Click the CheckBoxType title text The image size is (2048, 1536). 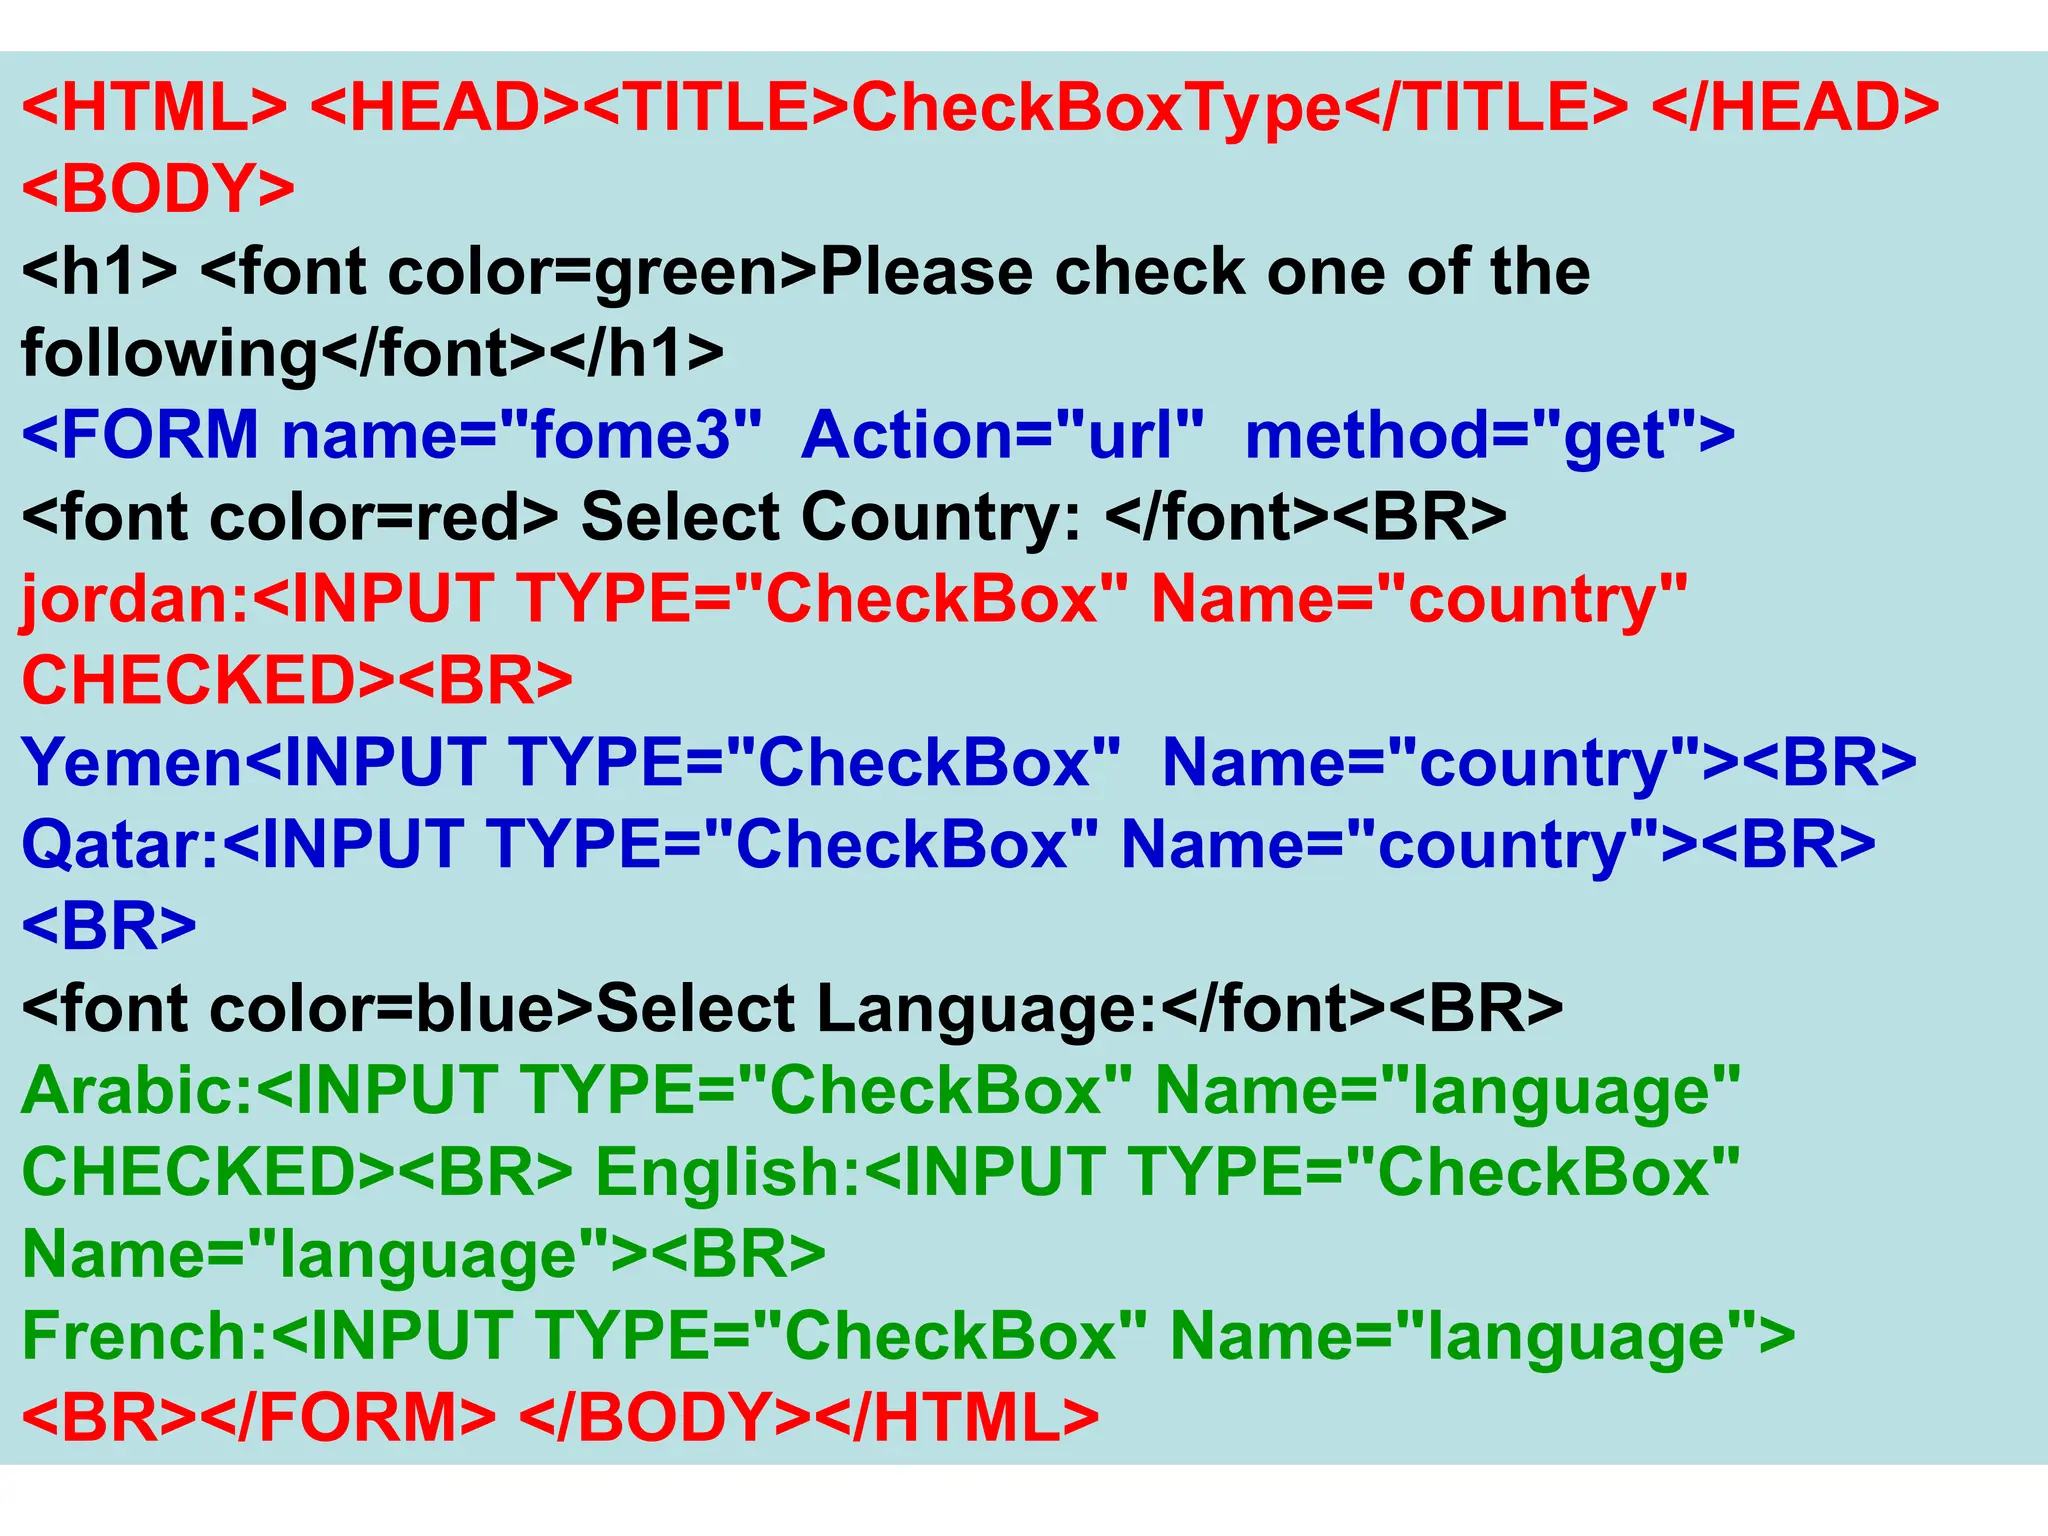coord(1094,108)
